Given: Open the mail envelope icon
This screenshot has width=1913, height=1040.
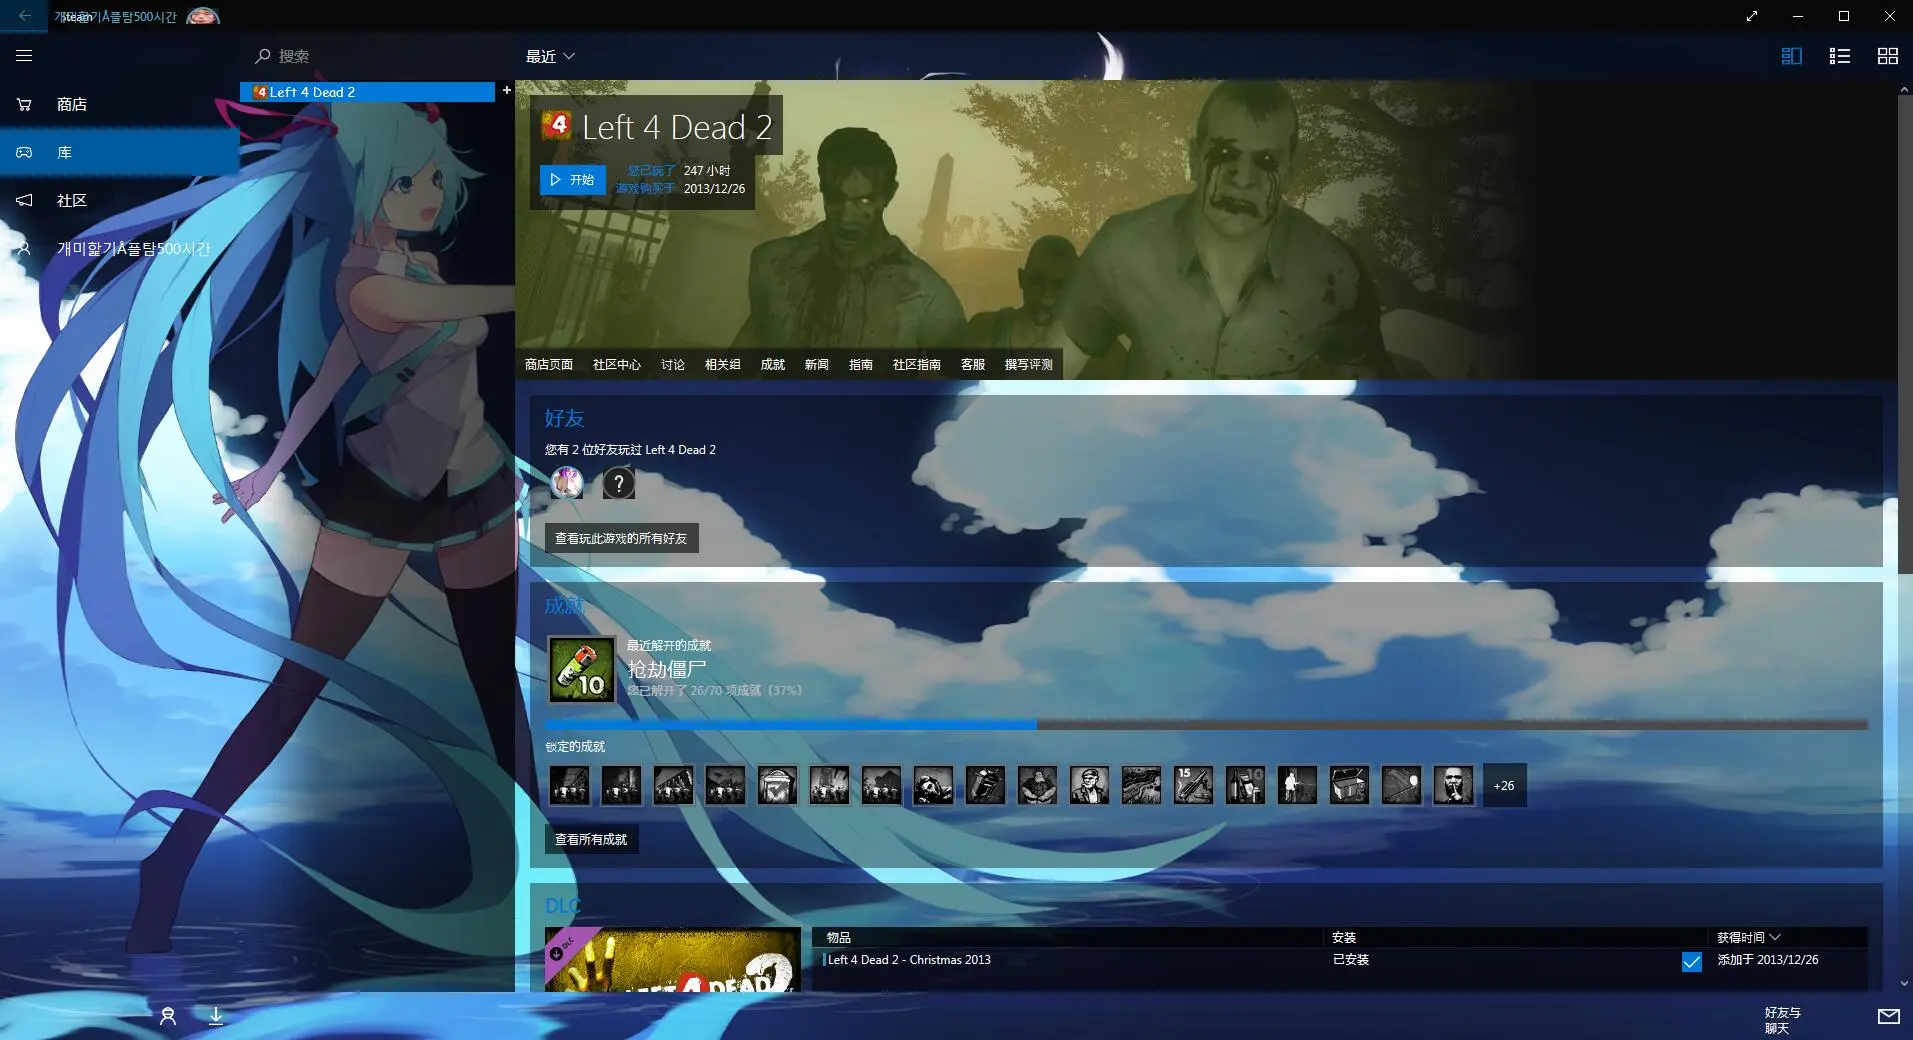Looking at the screenshot, I should point(1888,1016).
